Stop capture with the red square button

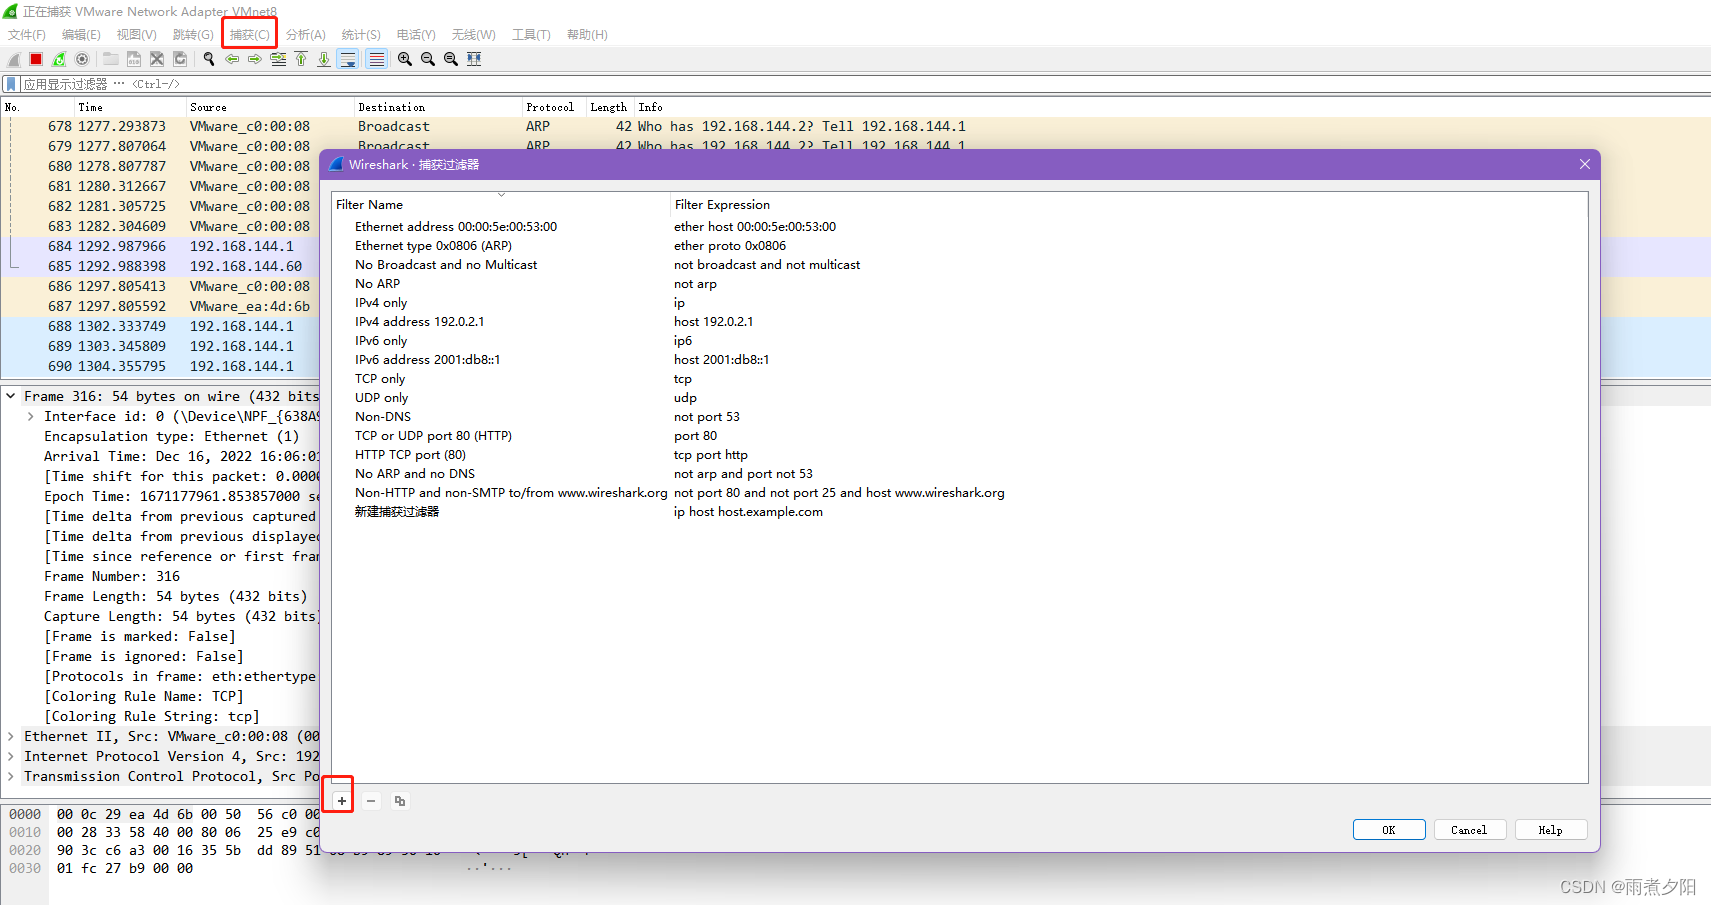36,59
